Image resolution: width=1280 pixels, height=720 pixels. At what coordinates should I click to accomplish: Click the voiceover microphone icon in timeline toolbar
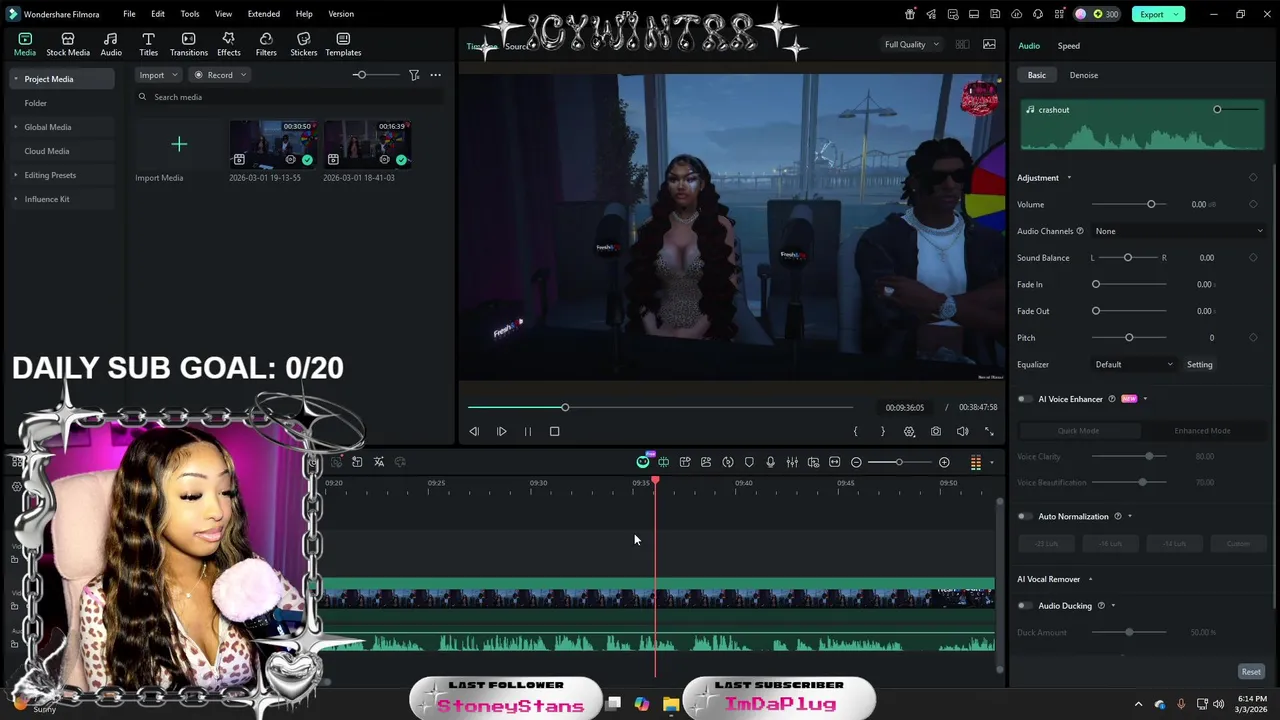point(770,462)
